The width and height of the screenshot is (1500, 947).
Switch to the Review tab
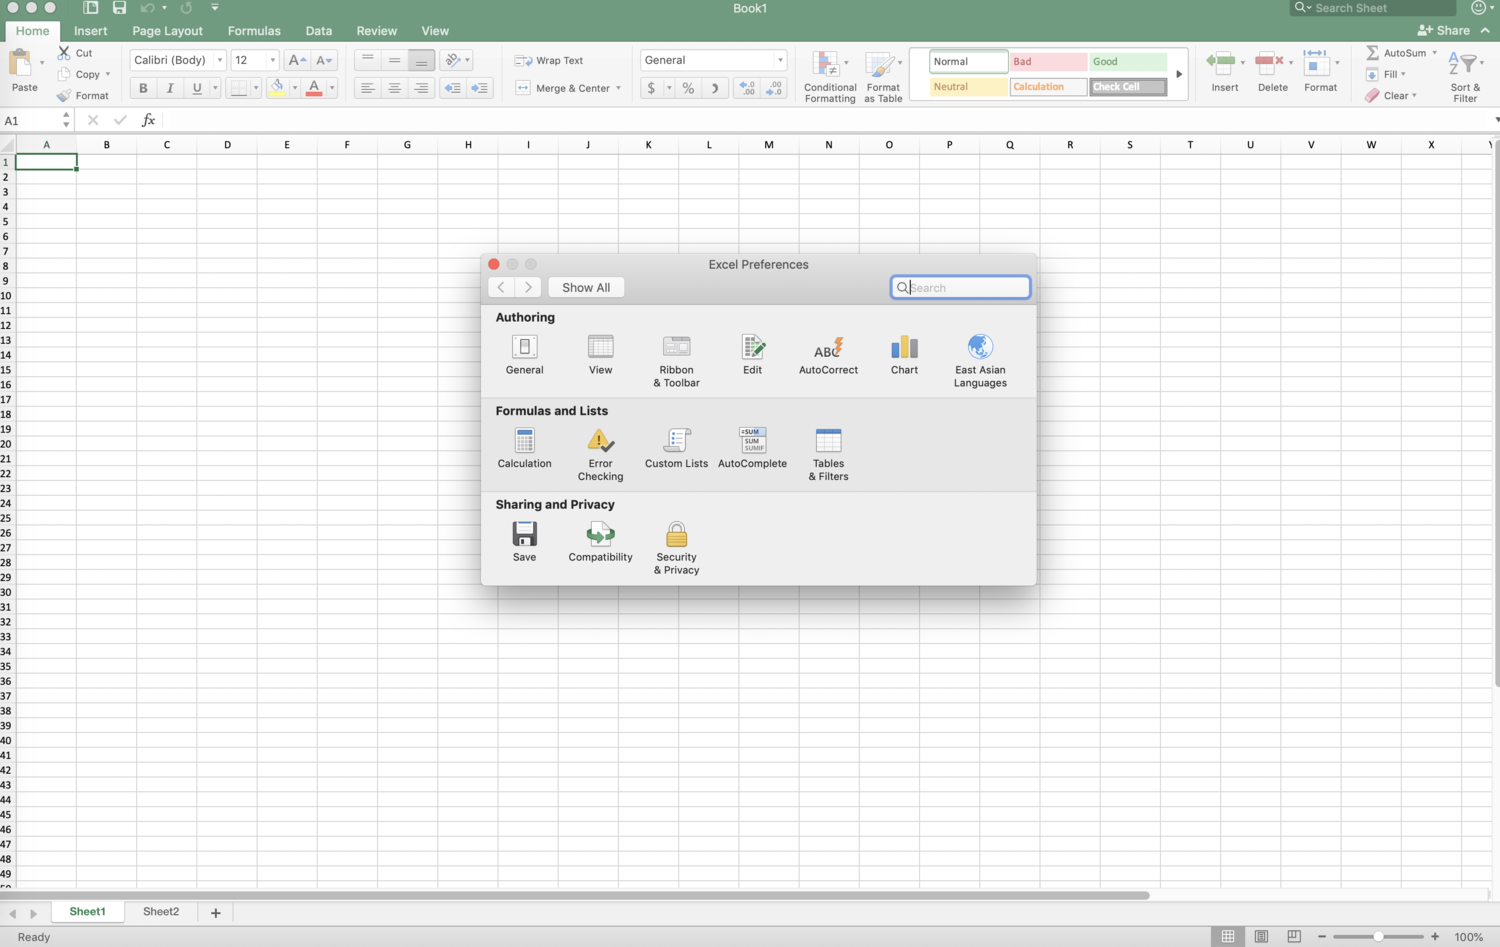[376, 31]
